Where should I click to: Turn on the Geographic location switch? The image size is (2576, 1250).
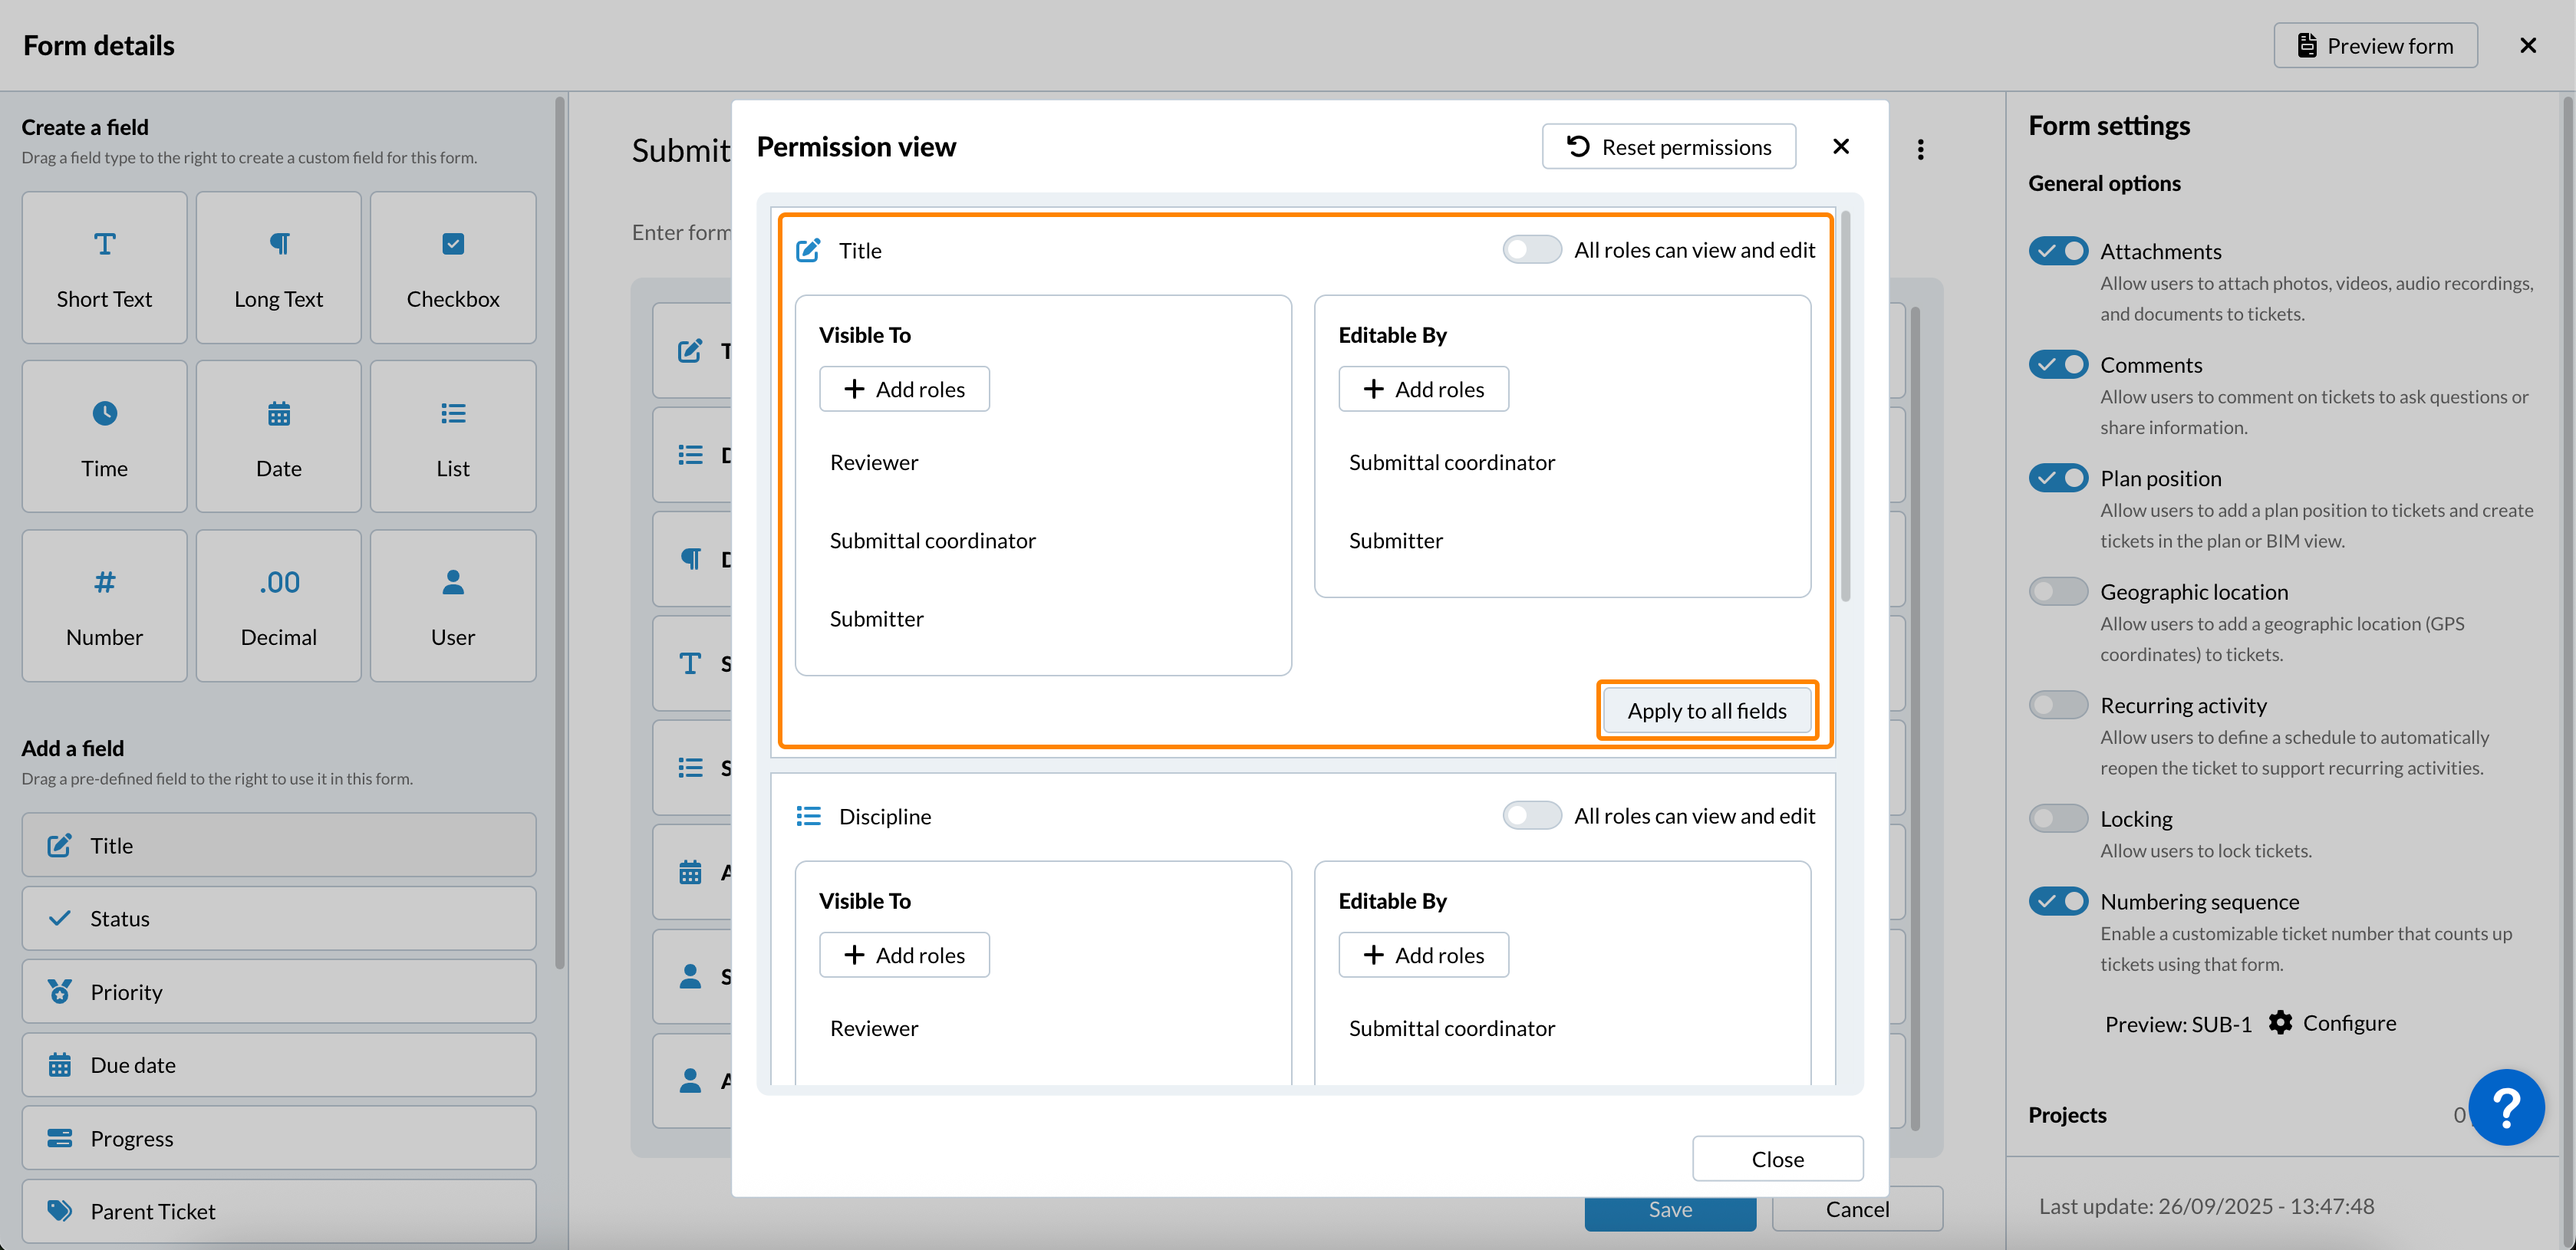pos(2058,591)
